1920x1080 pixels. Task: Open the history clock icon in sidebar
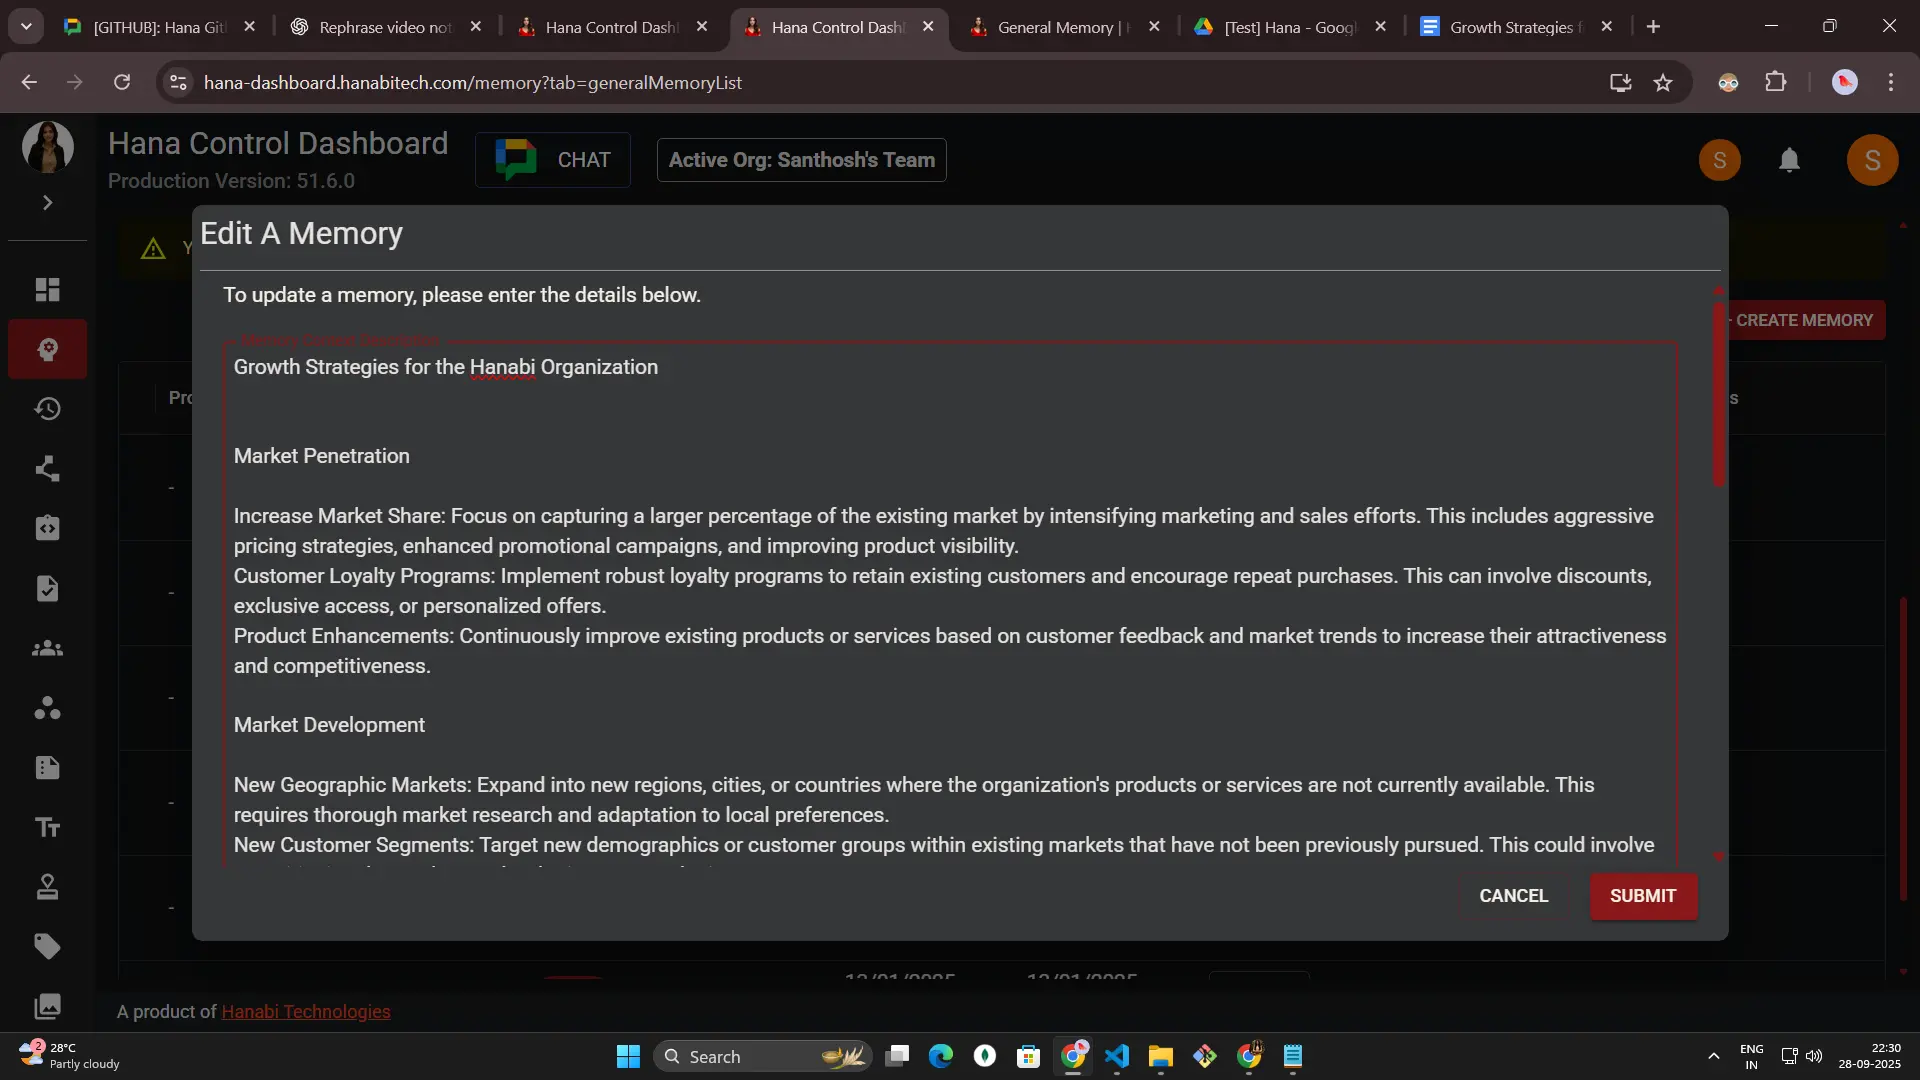(47, 409)
